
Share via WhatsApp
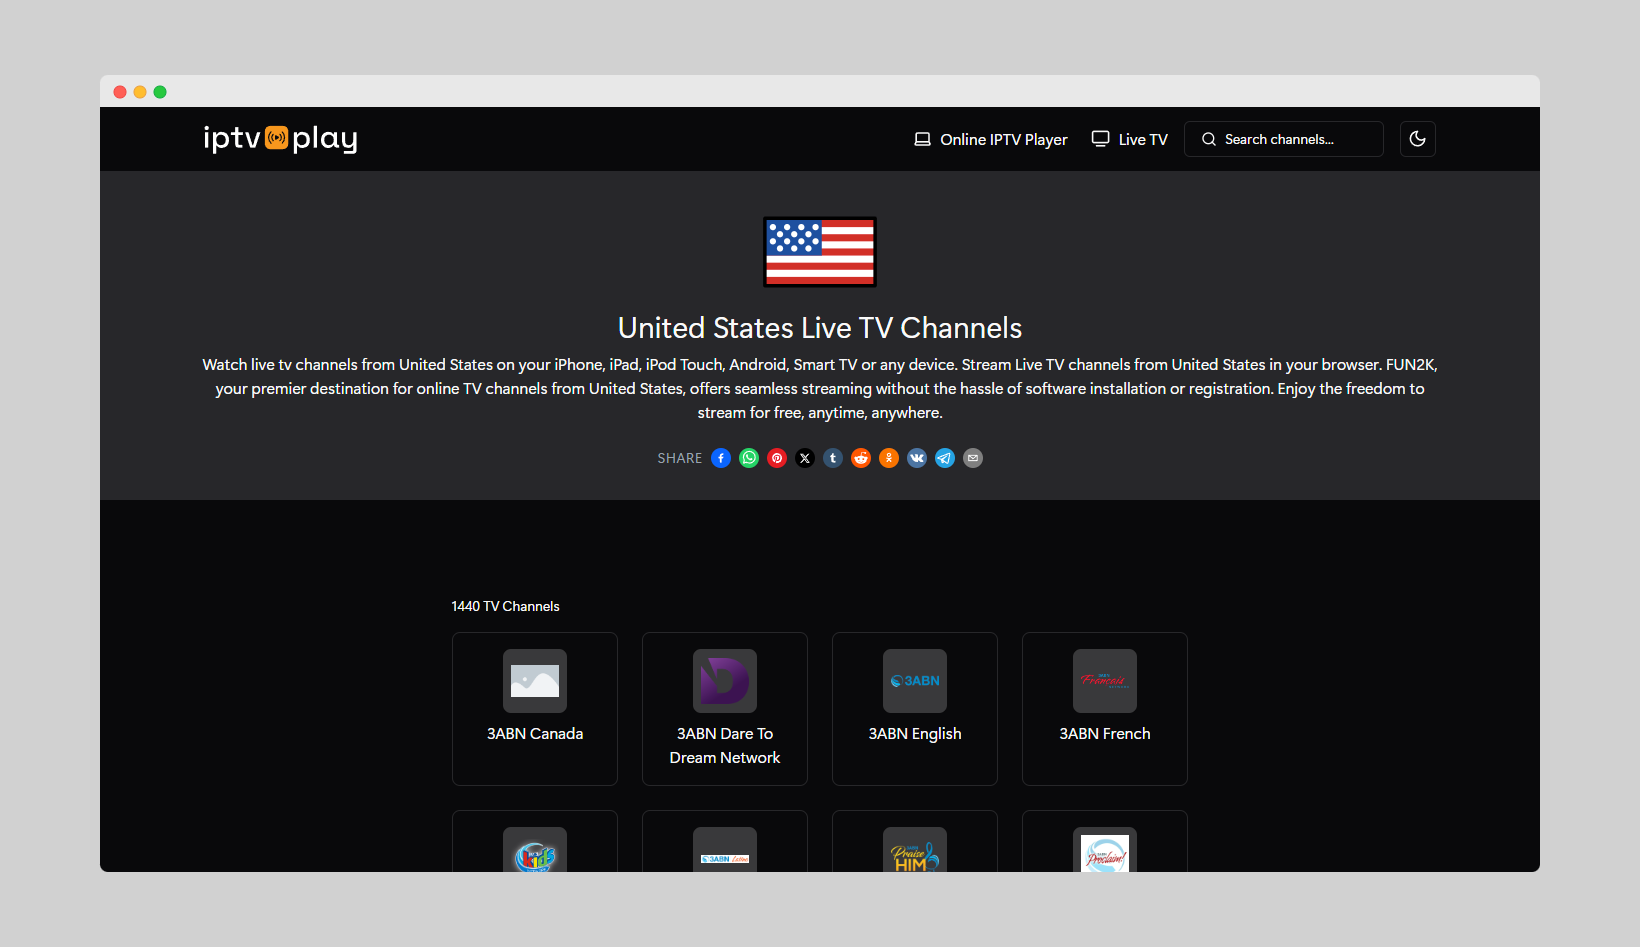click(x=749, y=458)
